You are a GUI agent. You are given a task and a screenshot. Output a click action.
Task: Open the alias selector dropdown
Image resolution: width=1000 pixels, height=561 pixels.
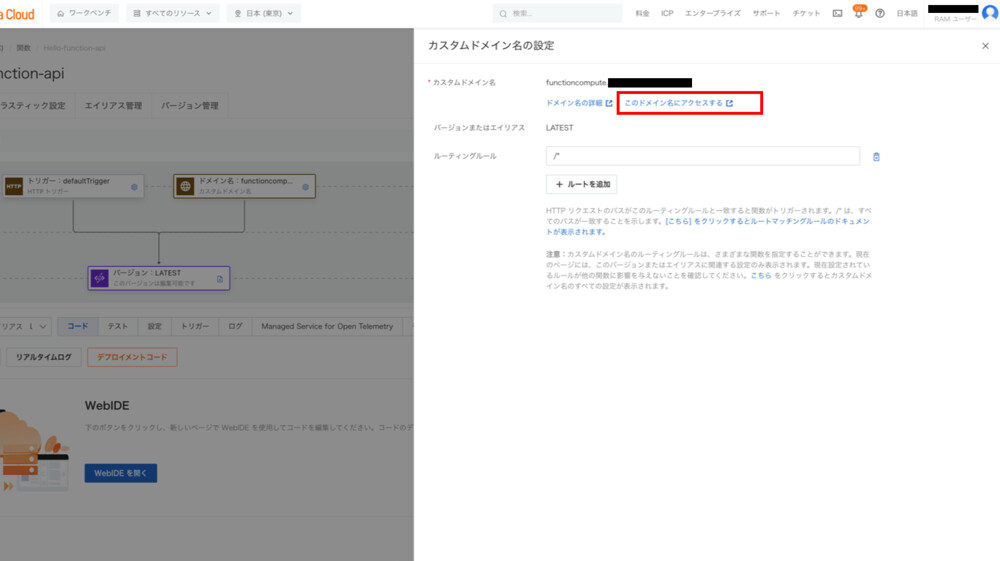[x=24, y=326]
